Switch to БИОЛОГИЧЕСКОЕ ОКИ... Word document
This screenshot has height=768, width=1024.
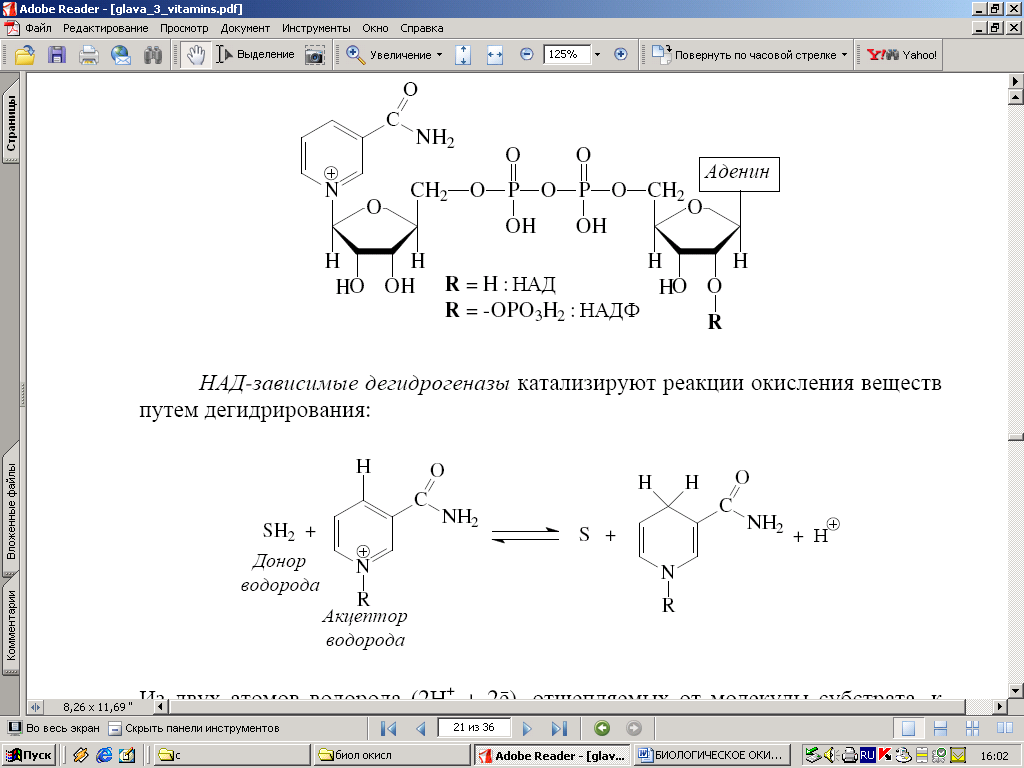click(712, 755)
